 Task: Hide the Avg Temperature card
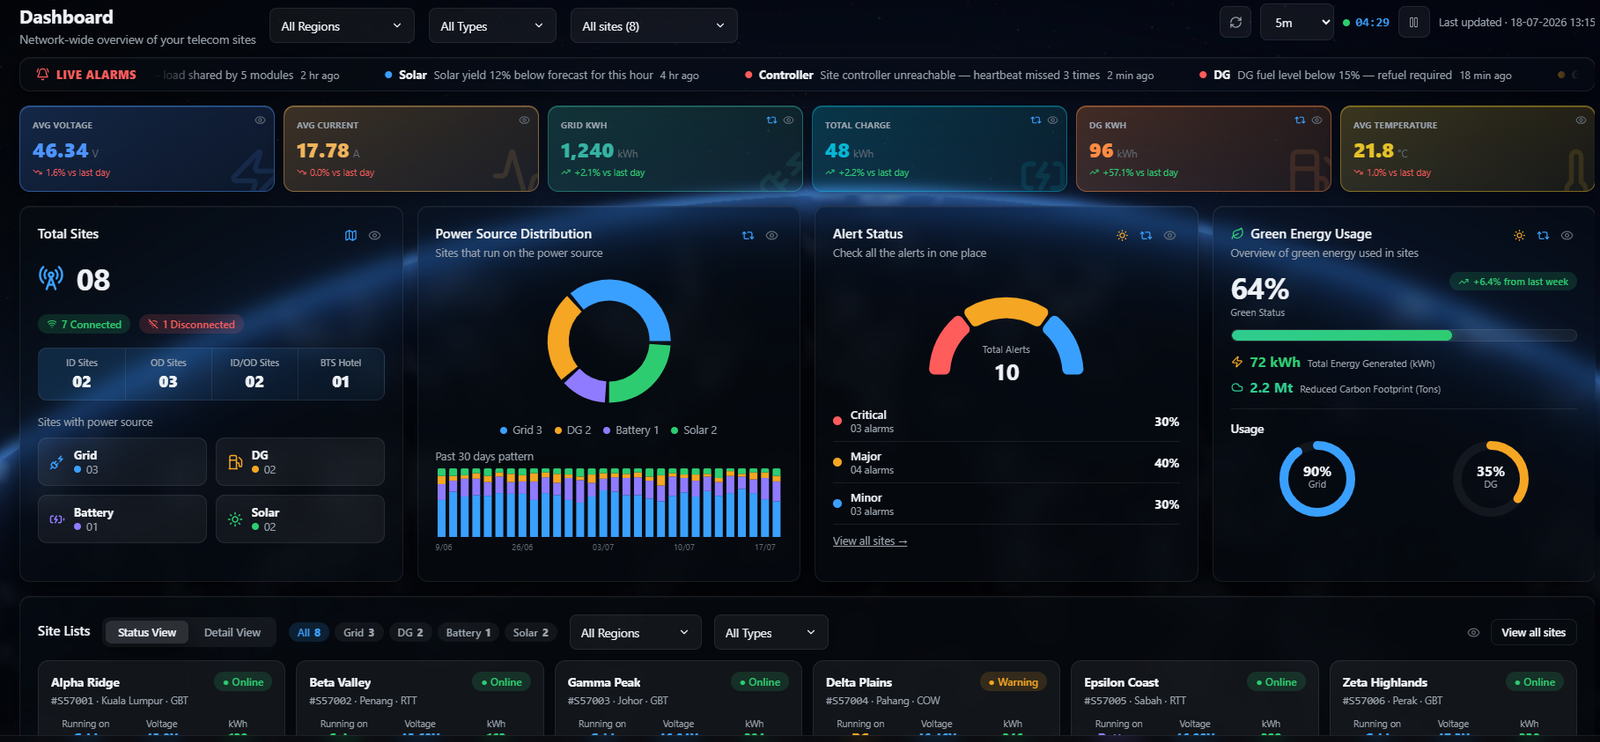pos(1581,120)
